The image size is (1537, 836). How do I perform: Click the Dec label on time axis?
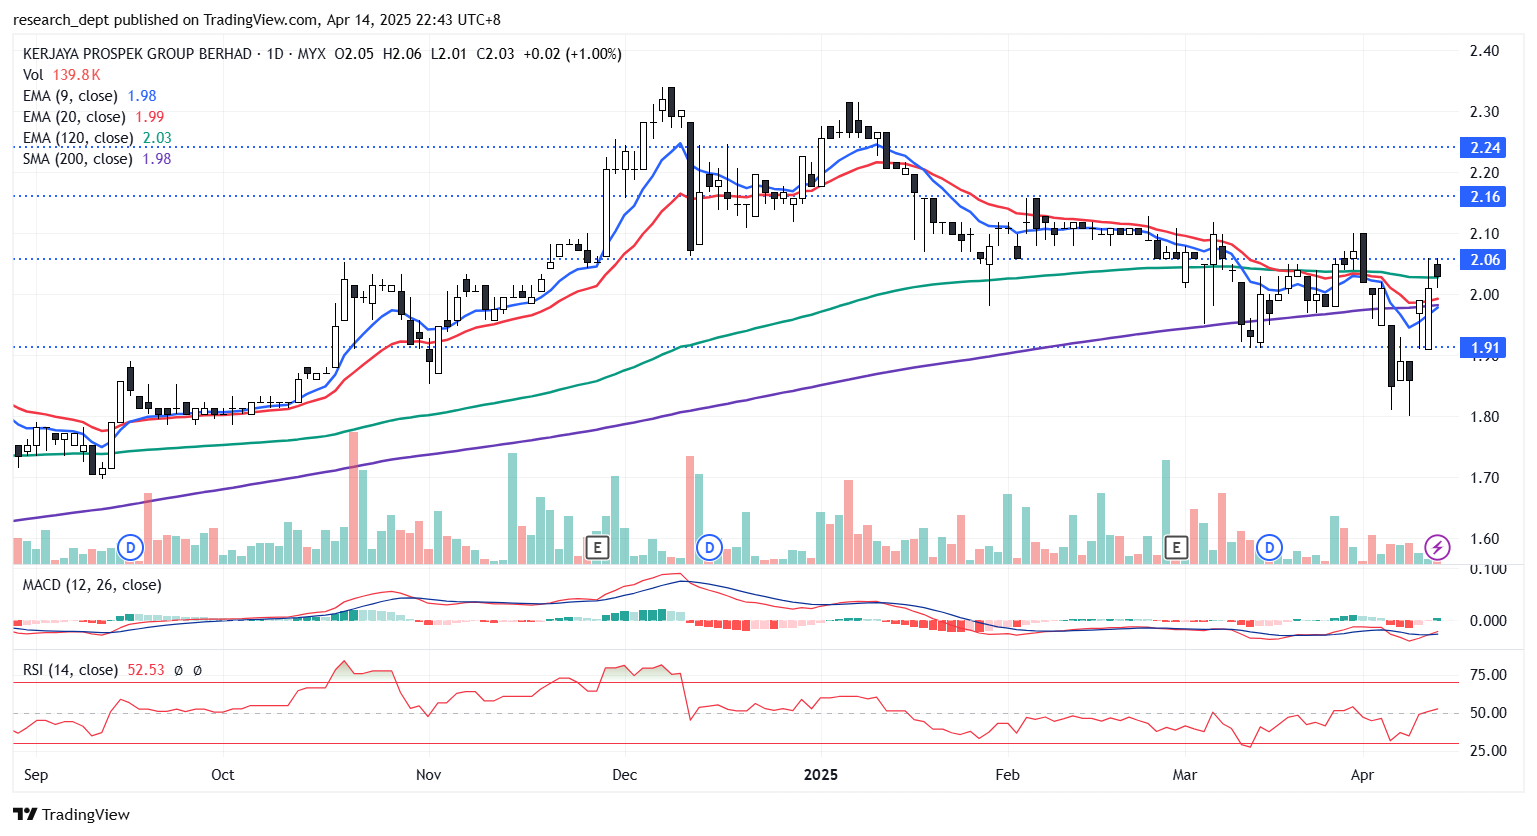click(x=625, y=775)
